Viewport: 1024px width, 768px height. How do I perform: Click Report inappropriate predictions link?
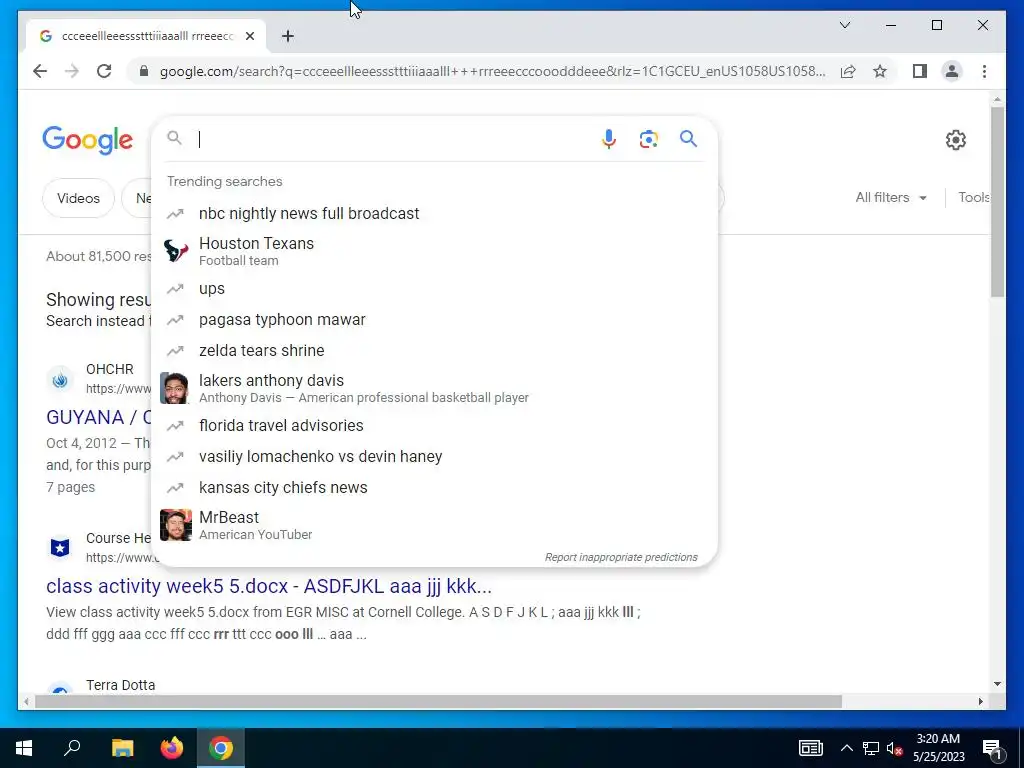621,557
